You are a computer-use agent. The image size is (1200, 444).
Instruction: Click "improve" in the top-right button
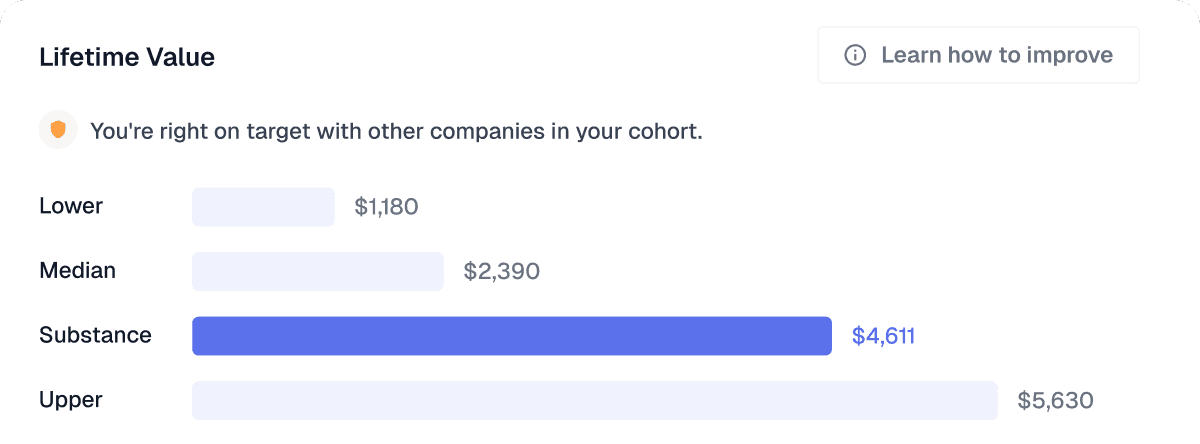tap(1073, 55)
